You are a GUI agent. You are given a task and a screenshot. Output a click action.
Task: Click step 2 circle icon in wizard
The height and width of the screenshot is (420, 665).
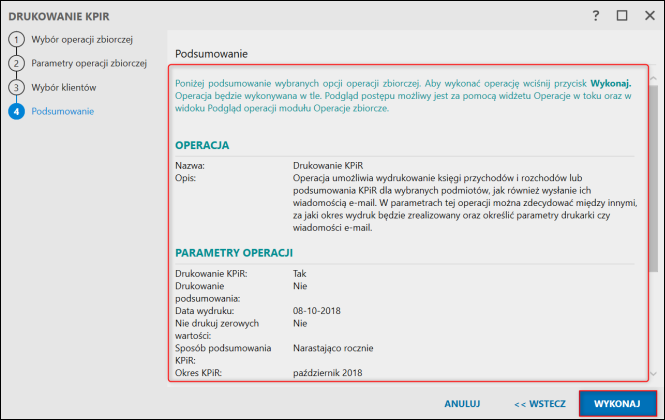16,64
